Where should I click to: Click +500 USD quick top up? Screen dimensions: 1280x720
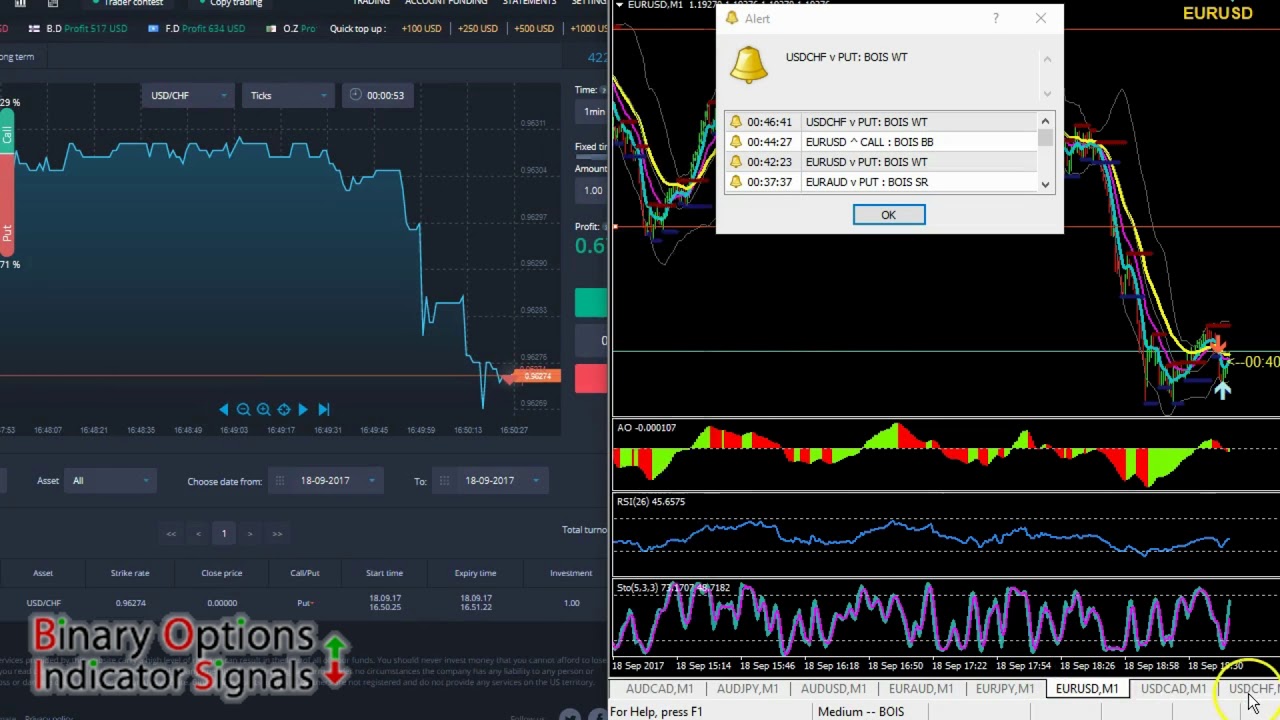click(534, 28)
